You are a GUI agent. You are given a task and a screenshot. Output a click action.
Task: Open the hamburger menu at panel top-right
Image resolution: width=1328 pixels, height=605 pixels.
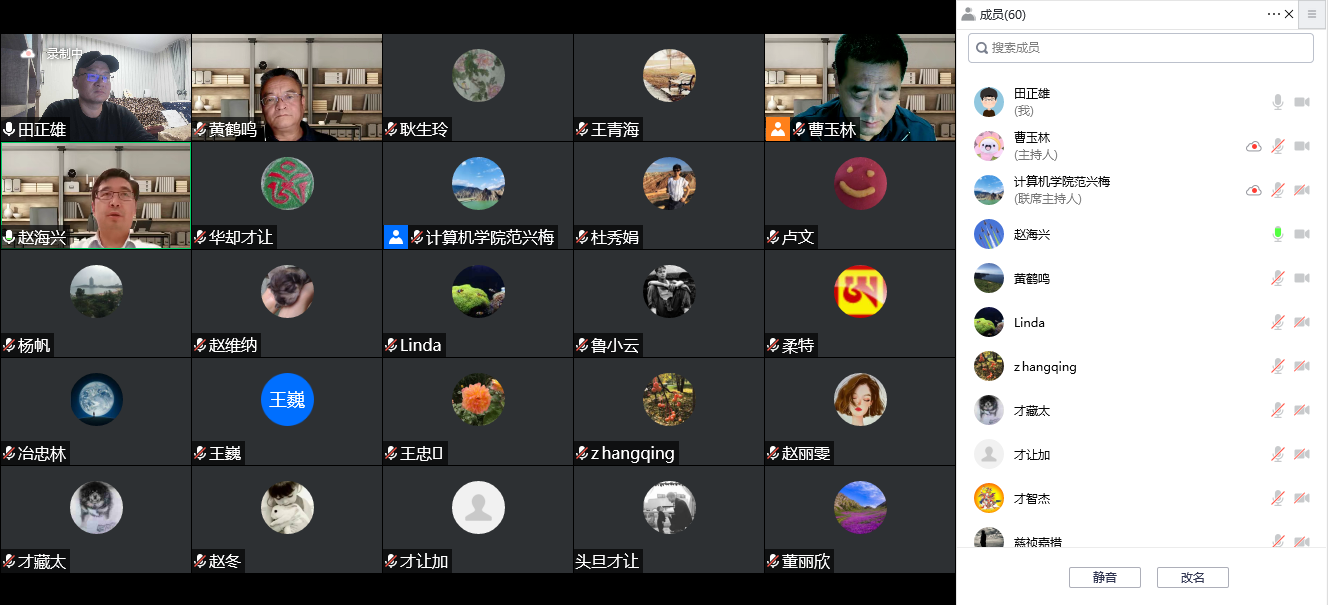1312,14
